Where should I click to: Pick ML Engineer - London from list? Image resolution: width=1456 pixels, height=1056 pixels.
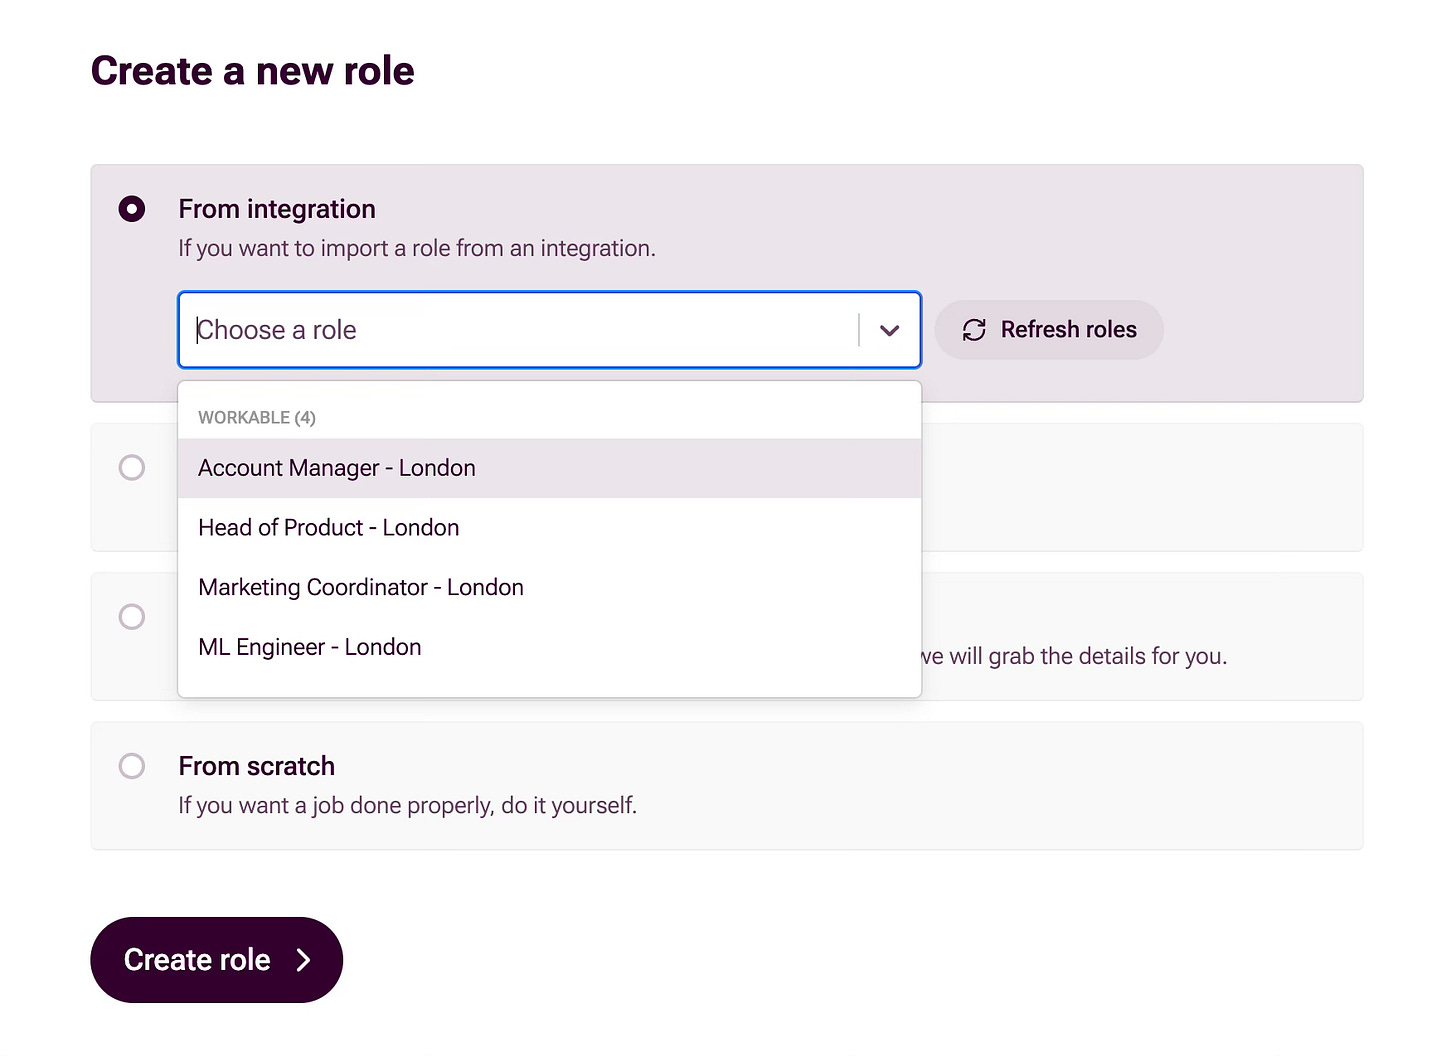click(310, 647)
